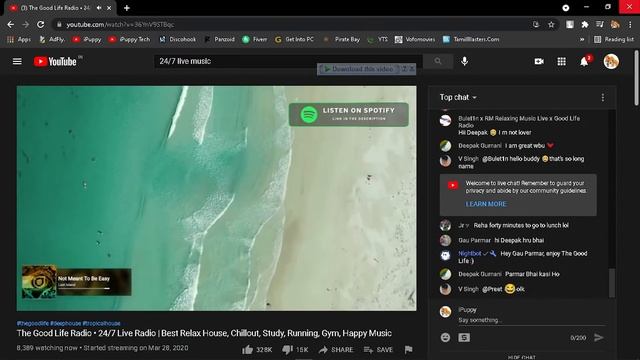Share the live stream video
The width and height of the screenshot is (640, 360).
(336, 350)
